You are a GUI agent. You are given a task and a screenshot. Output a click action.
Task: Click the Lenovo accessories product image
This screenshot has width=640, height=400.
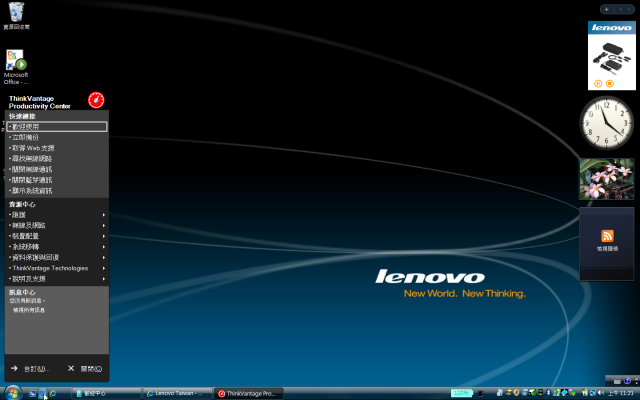[611, 58]
